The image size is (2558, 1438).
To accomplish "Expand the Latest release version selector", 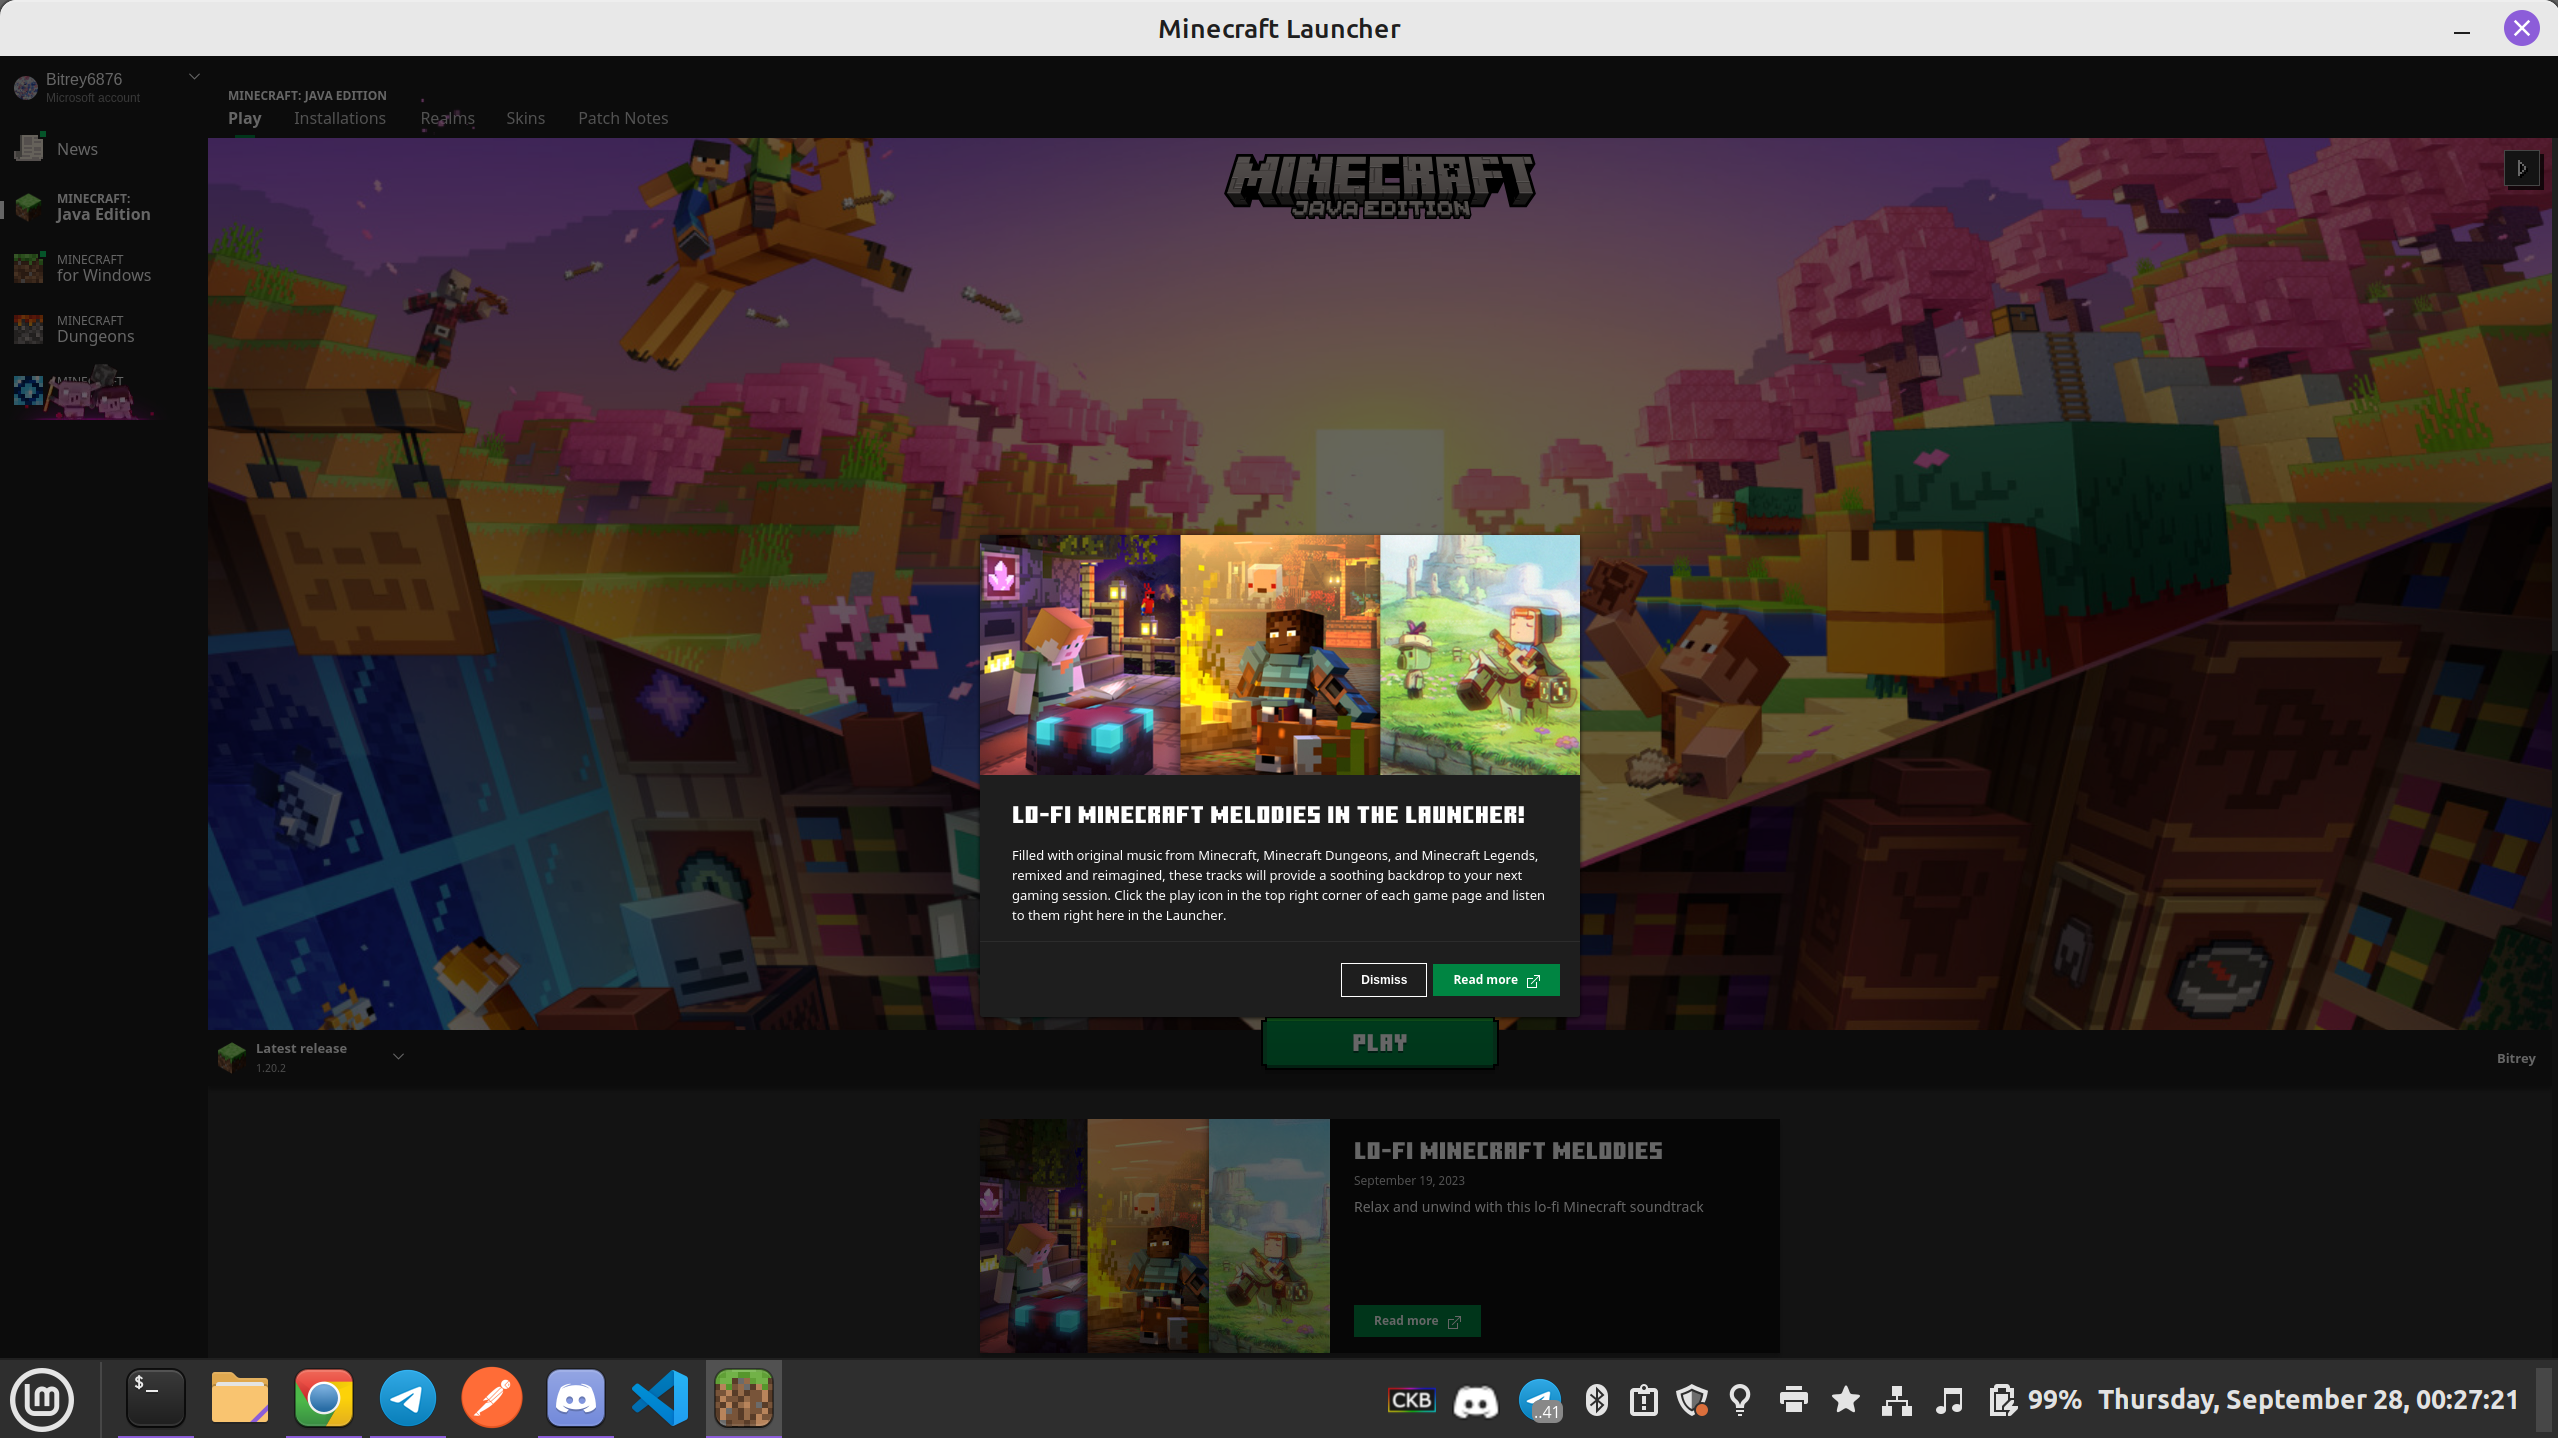I will tap(398, 1057).
